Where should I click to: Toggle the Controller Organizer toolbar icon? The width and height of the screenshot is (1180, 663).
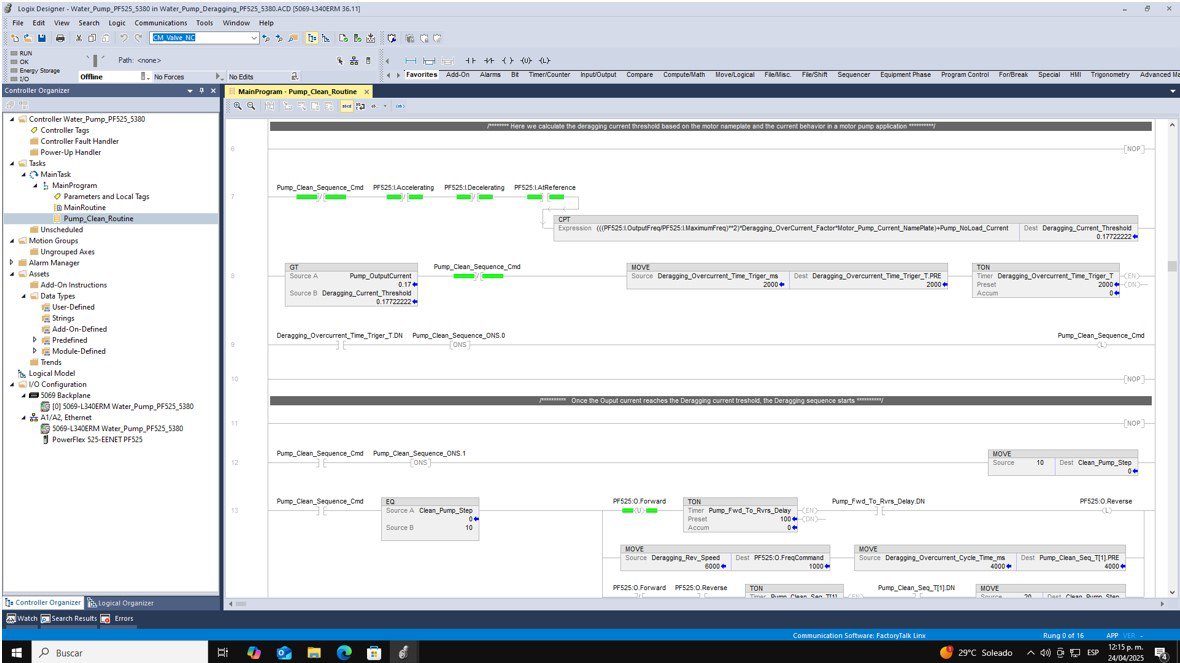[x=312, y=38]
